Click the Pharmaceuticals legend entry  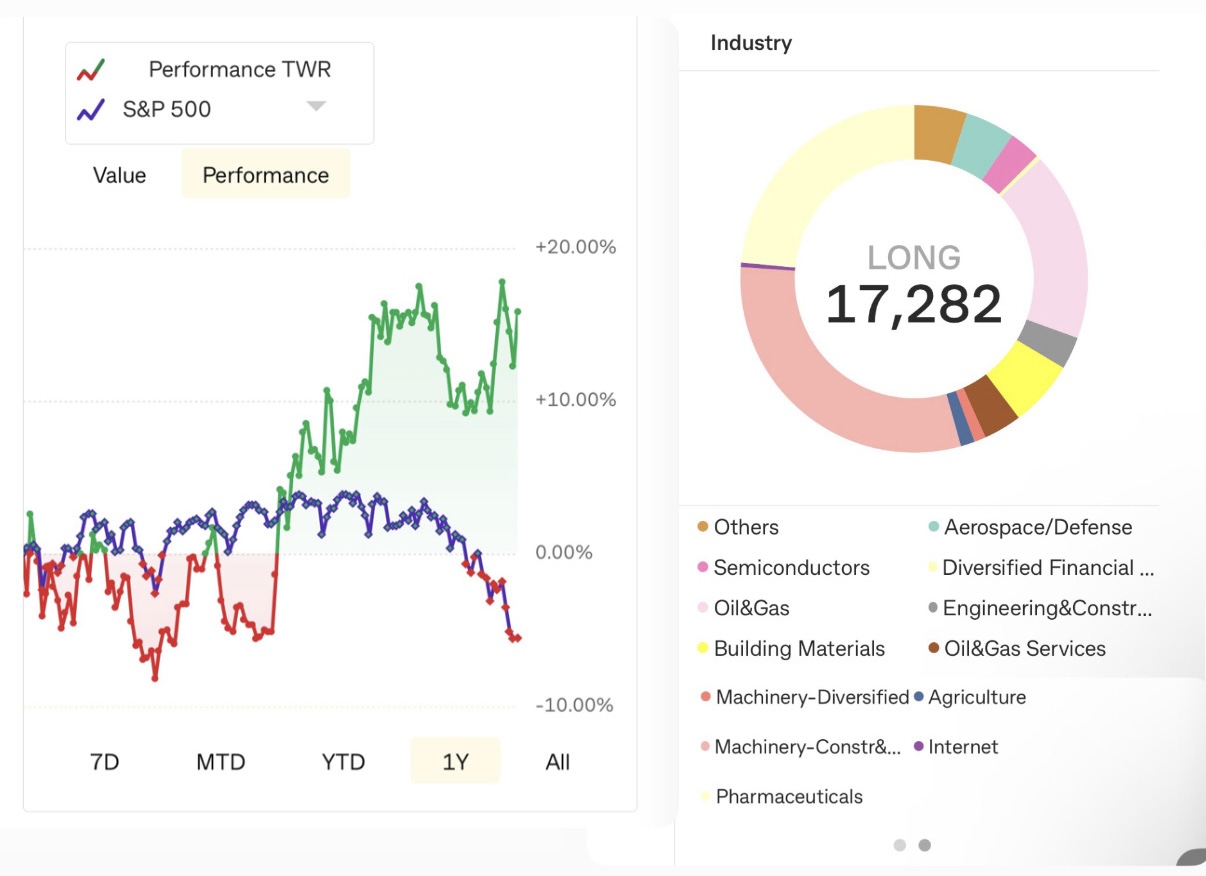click(782, 797)
